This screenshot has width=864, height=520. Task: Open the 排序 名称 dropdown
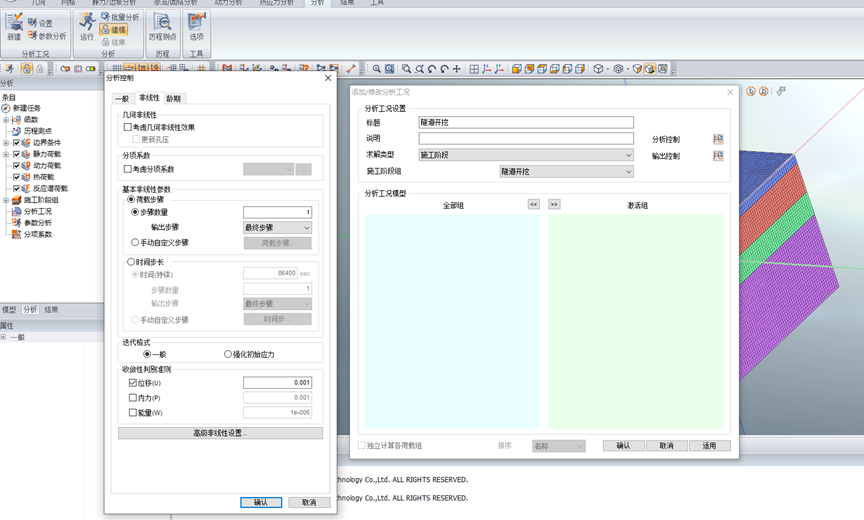point(559,446)
